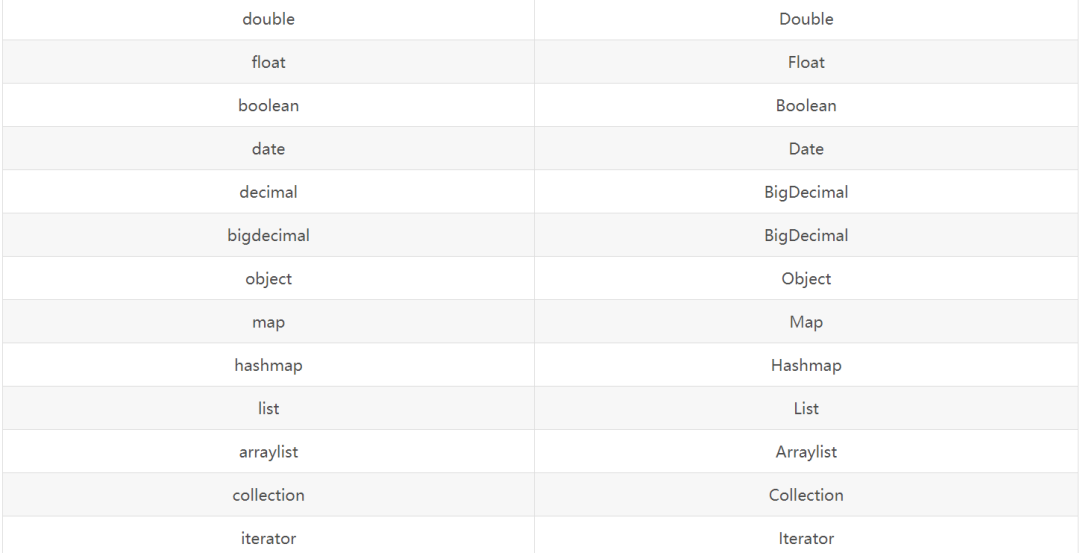The width and height of the screenshot is (1080, 553).
Task: Click the 'boolean' alias cell
Action: pyautogui.click(x=268, y=105)
